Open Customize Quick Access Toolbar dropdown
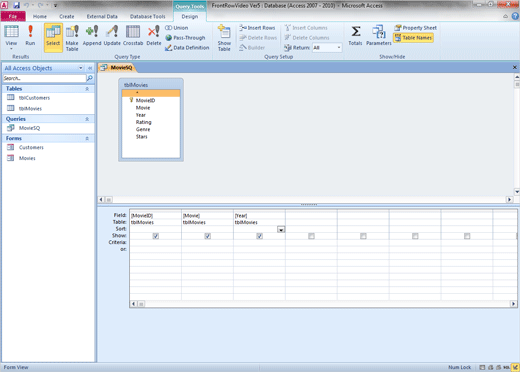Screen dimensions: 520x372 coord(55,5)
